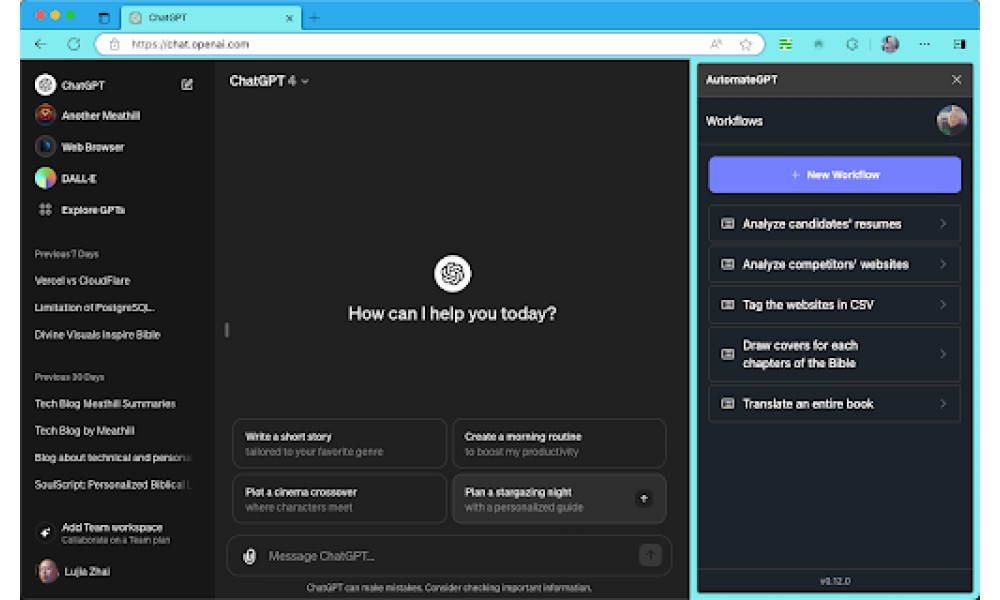Open Tech Blog by Meathill chat
This screenshot has height=600, width=1000.
[x=84, y=430]
